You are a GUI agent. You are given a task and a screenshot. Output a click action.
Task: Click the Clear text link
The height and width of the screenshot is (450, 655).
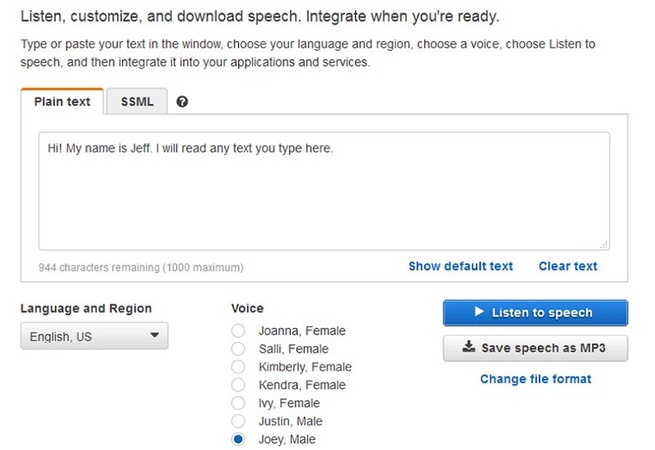tap(567, 266)
